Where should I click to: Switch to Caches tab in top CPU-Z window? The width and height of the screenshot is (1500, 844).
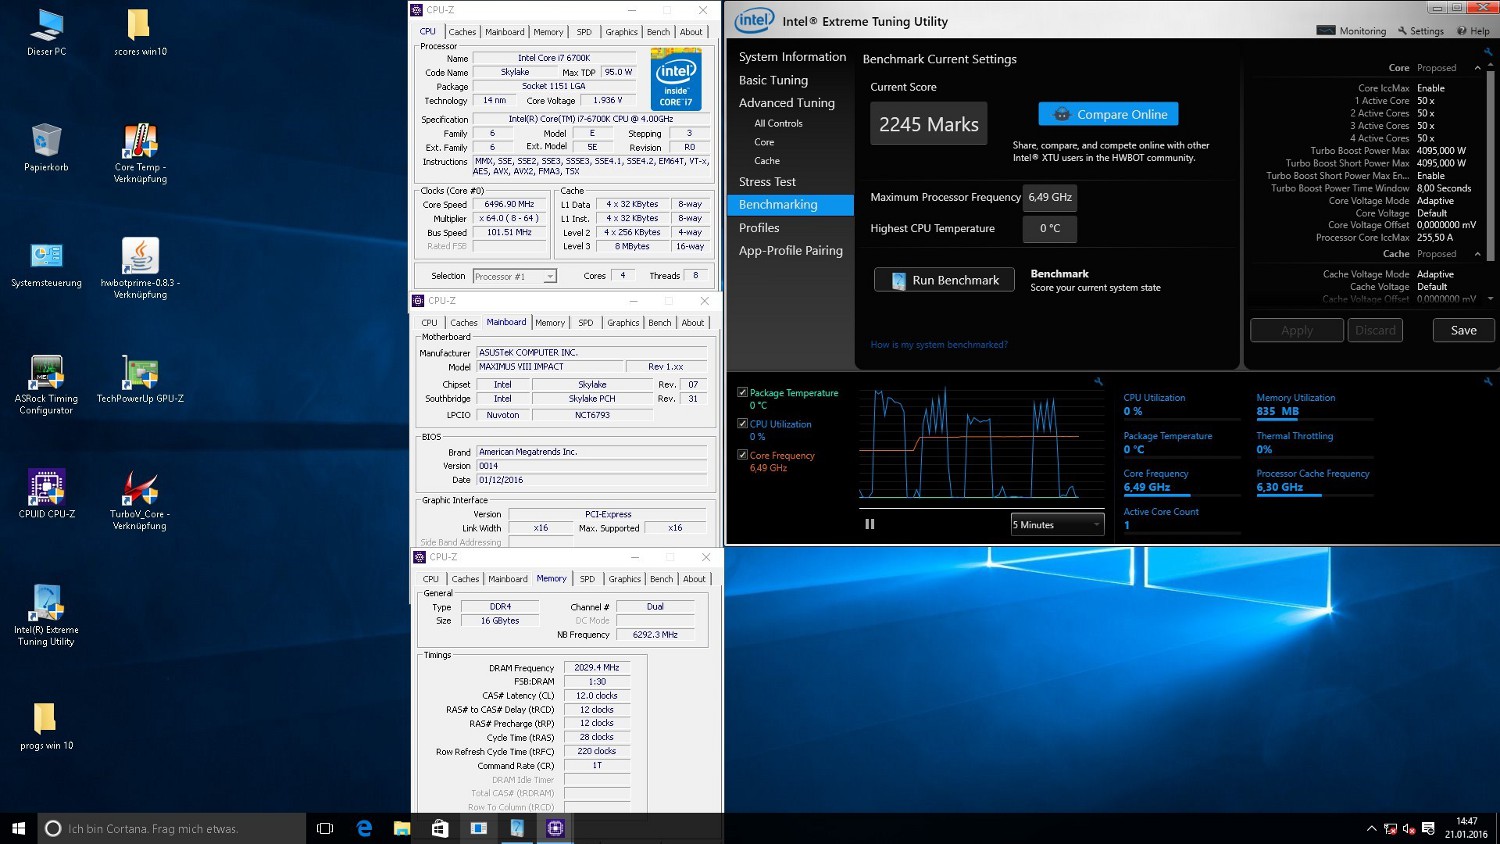(462, 32)
